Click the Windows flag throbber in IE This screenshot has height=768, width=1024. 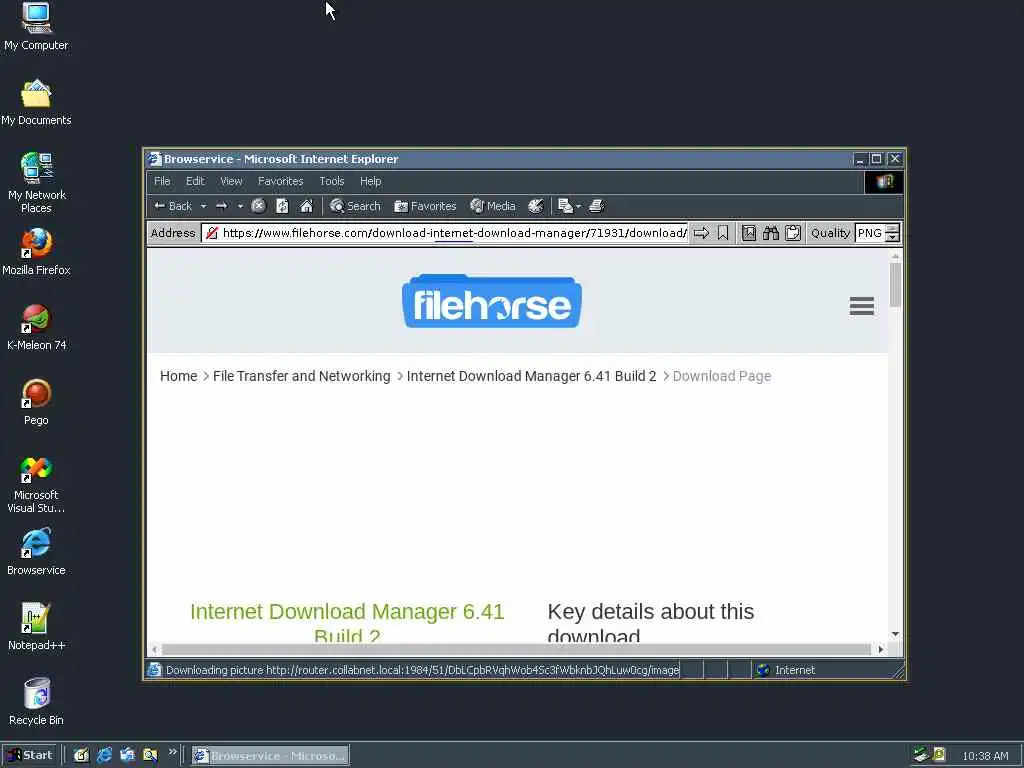(x=884, y=182)
